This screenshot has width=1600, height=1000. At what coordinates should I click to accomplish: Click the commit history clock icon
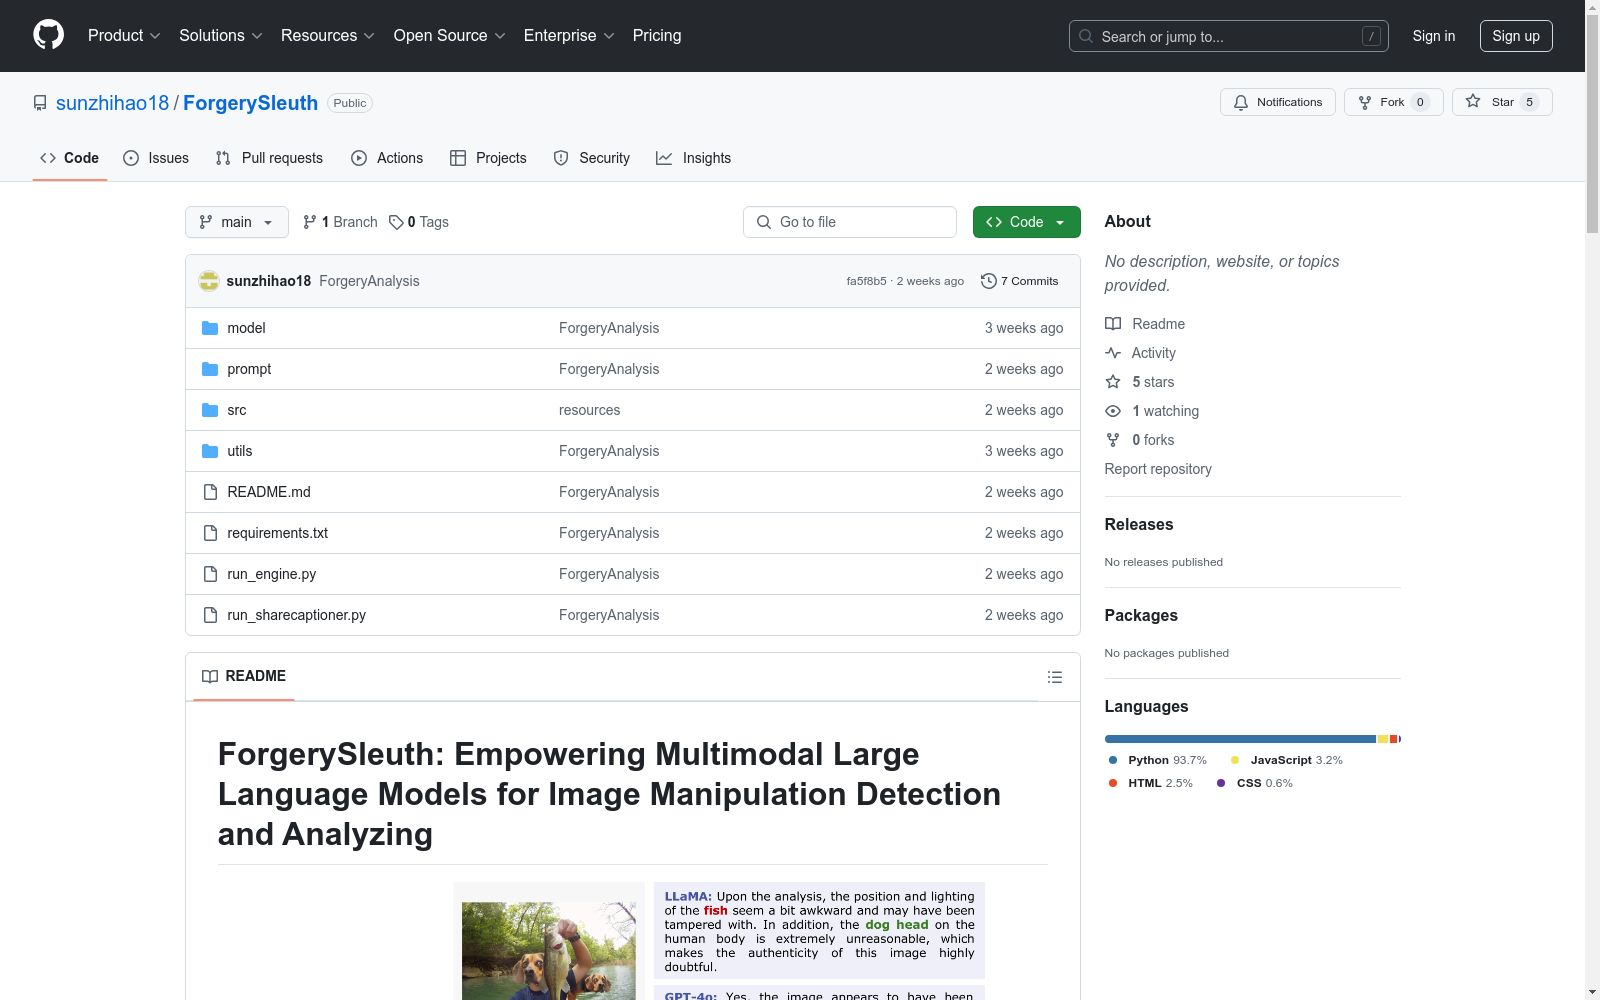tap(989, 281)
